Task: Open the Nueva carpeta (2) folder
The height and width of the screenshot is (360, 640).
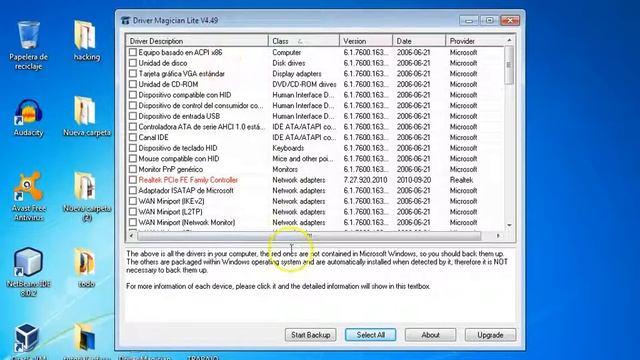Action: pyautogui.click(x=87, y=197)
